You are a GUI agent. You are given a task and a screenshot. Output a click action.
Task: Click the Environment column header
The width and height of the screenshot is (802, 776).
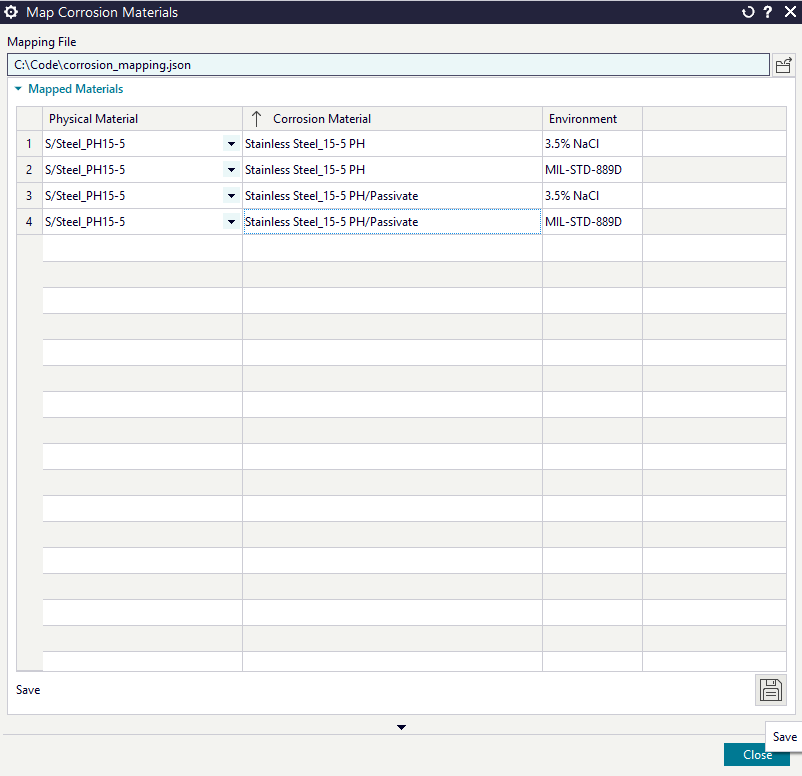click(x=592, y=119)
